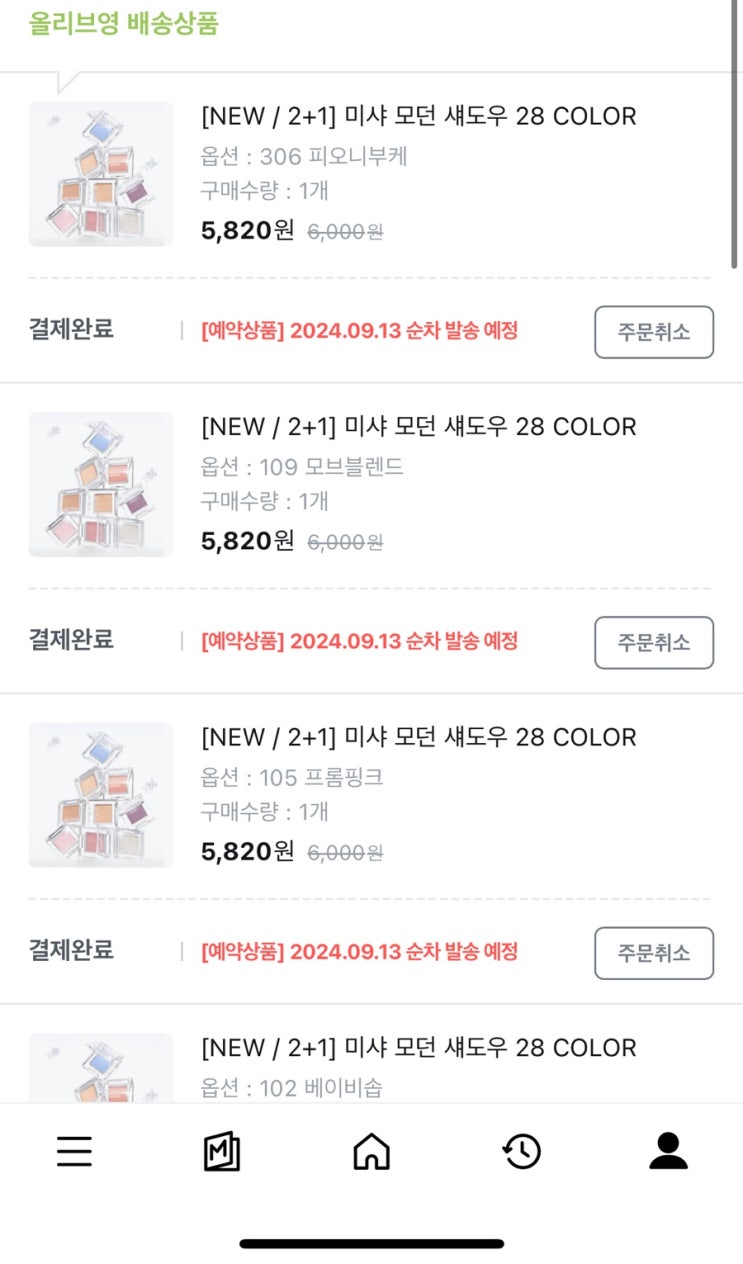Tap the Musinsa-style M brand icon
This screenshot has width=743, height=1264.
click(x=222, y=1152)
